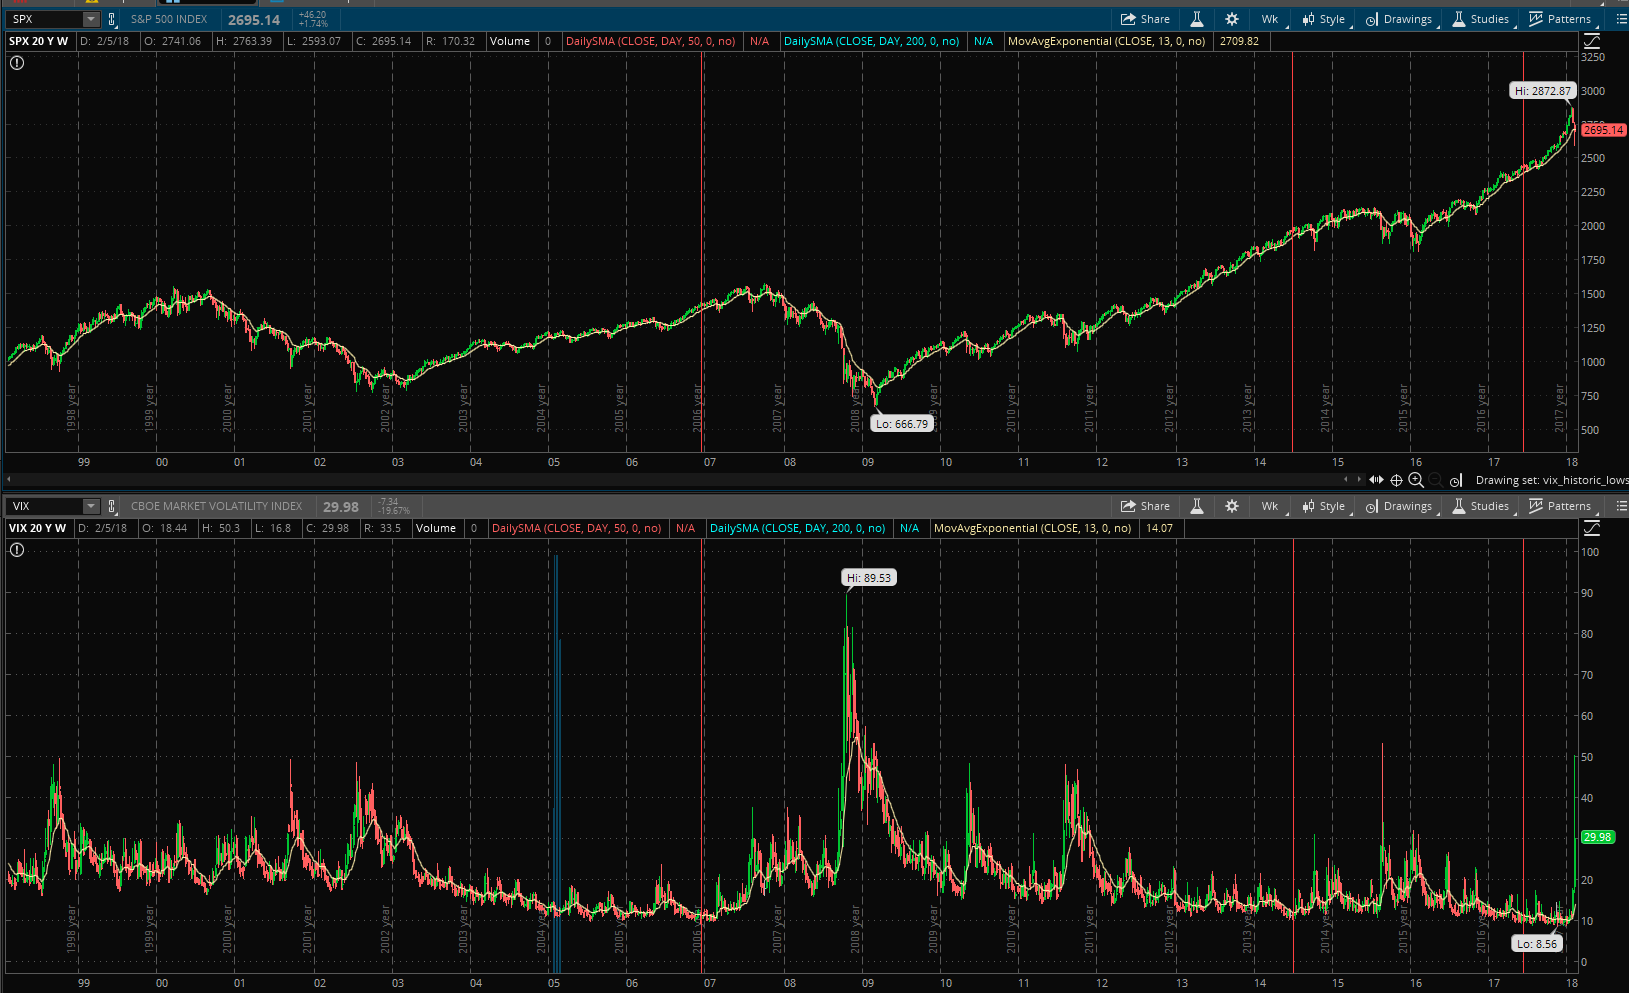1629x993 pixels.
Task: Click the crosshair pan icon below SPX chart
Action: (1397, 480)
